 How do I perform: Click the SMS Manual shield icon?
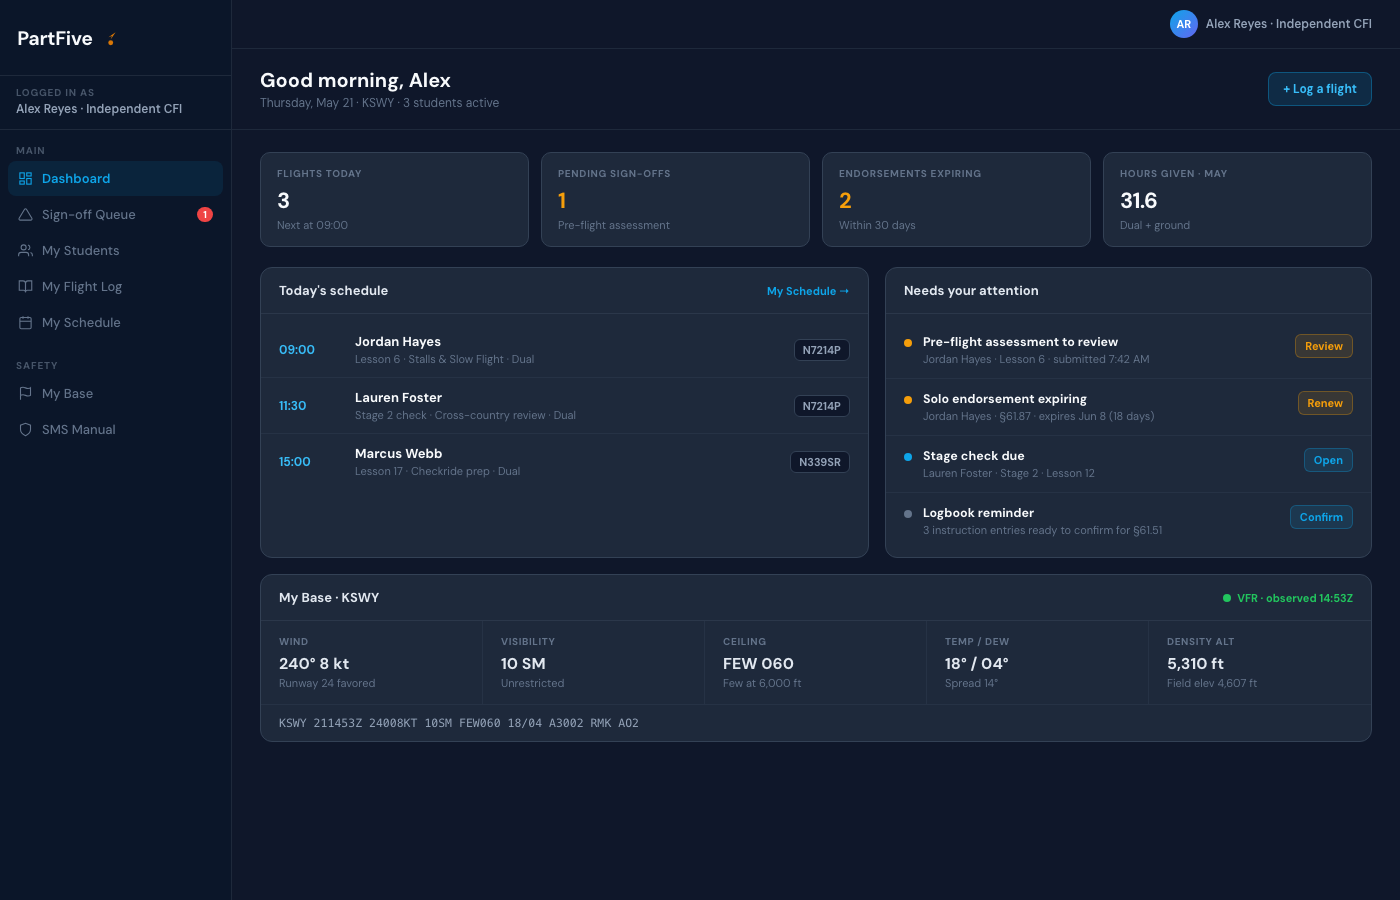point(26,430)
